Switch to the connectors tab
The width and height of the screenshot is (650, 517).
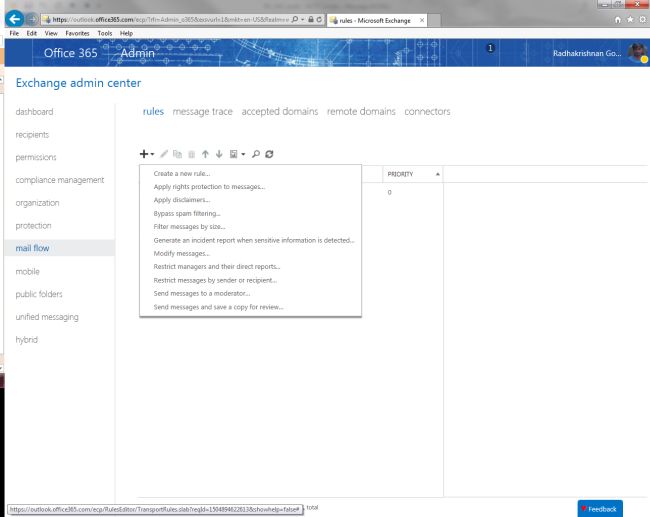coord(427,112)
